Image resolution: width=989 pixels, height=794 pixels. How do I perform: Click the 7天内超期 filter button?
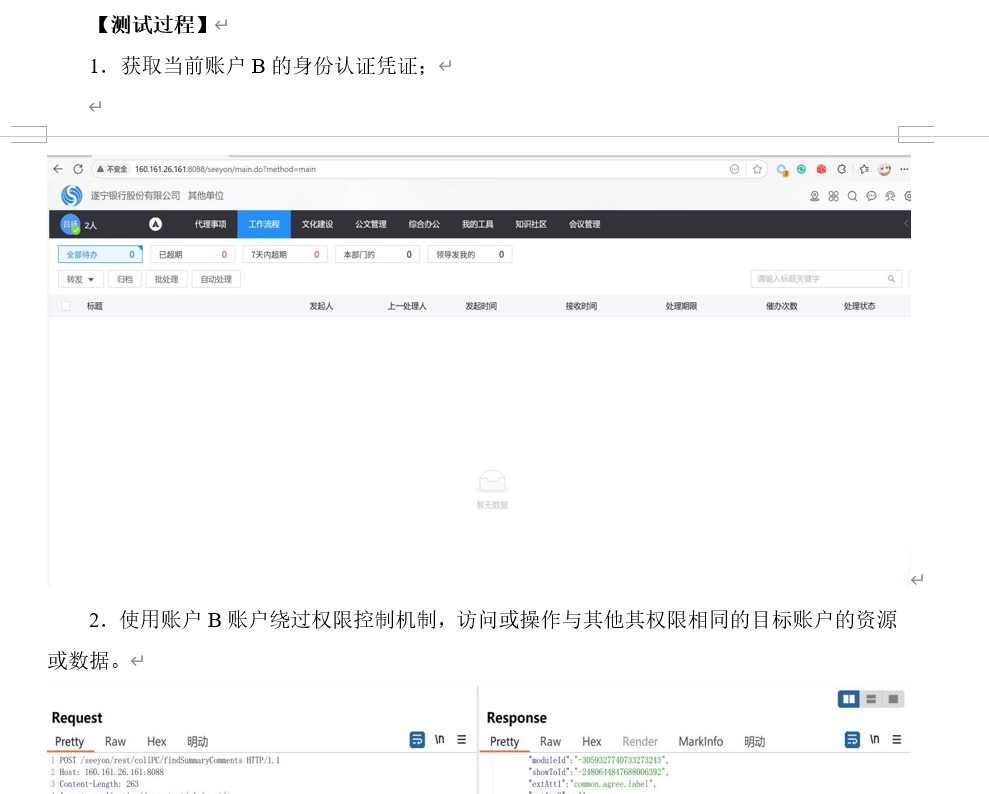[x=285, y=254]
